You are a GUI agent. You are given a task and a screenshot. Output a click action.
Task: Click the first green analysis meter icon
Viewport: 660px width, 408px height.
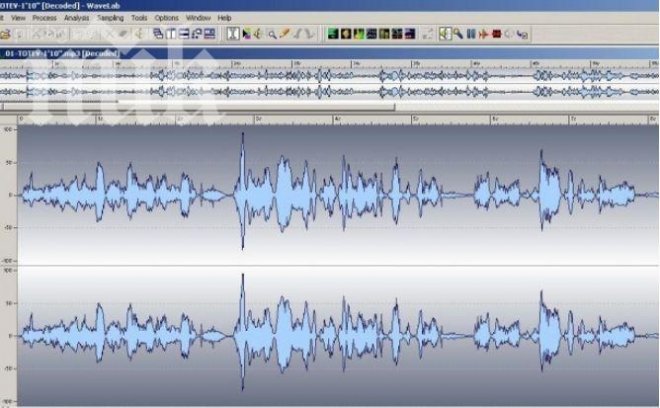(332, 33)
